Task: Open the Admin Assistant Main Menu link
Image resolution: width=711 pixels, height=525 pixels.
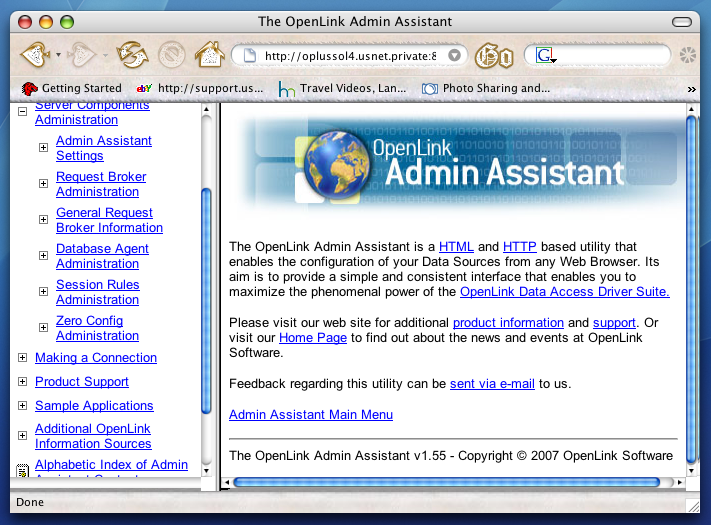Action: click(310, 415)
